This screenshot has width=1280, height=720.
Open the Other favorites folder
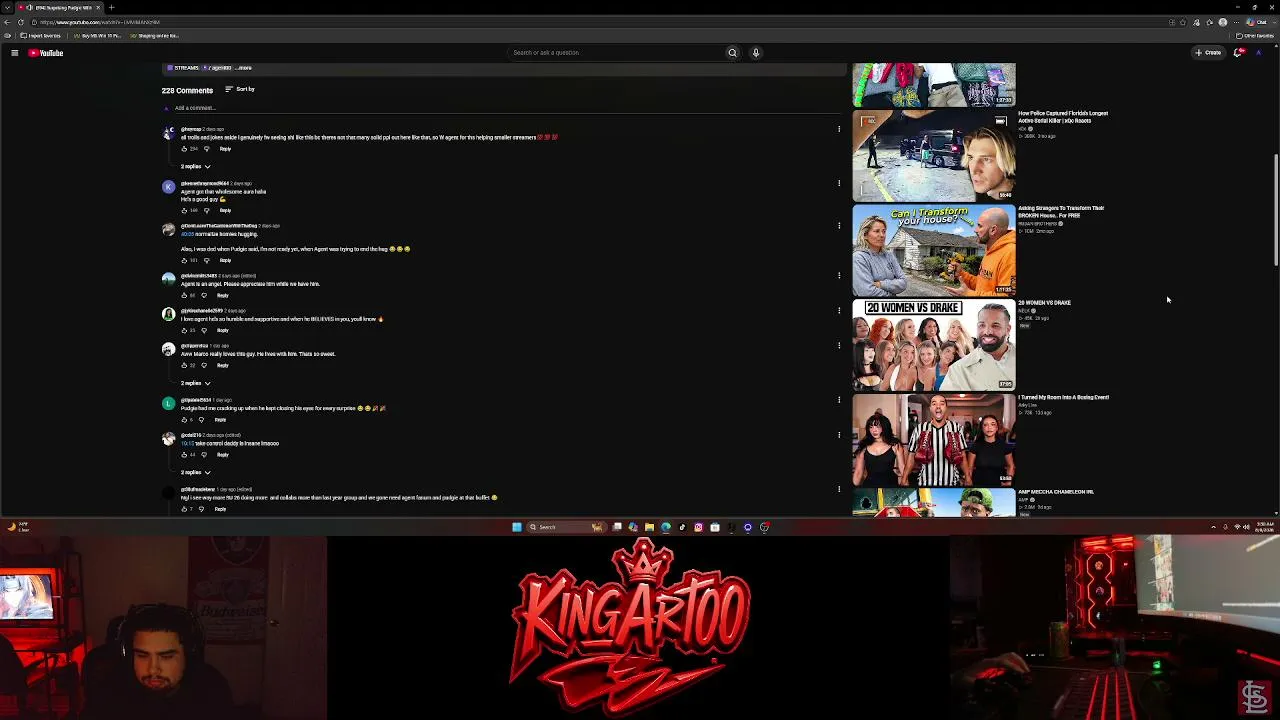[x=1256, y=36]
